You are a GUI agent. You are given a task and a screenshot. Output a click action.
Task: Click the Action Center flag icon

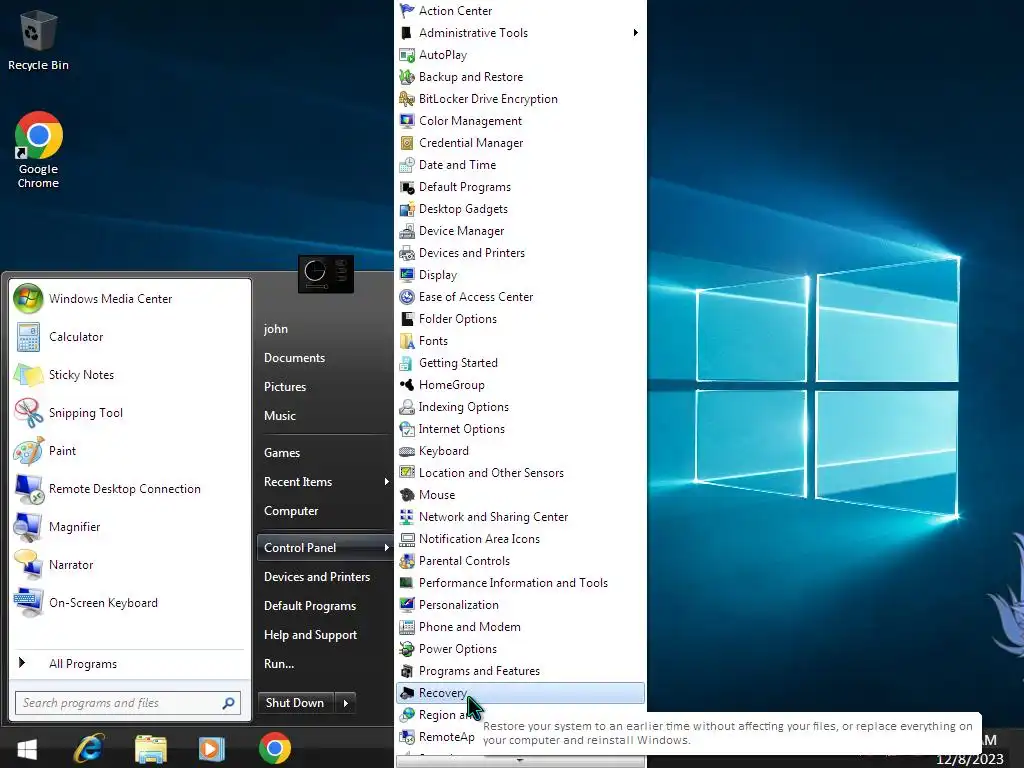(x=407, y=10)
